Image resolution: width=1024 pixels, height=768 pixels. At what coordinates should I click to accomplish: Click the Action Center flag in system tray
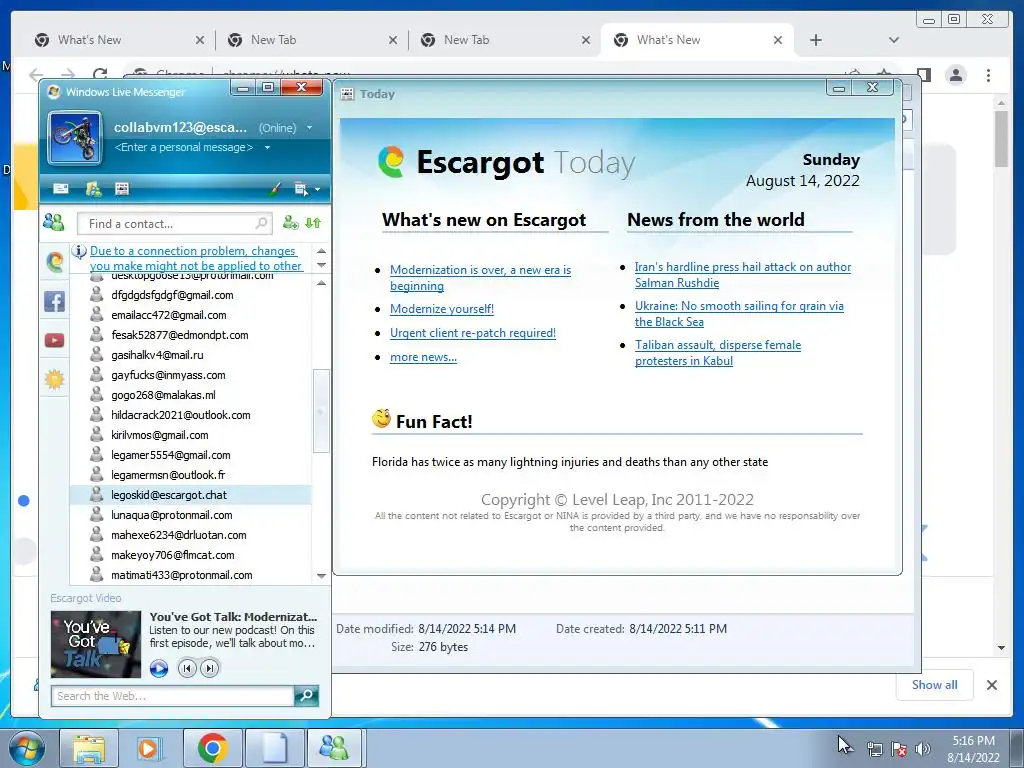point(899,749)
